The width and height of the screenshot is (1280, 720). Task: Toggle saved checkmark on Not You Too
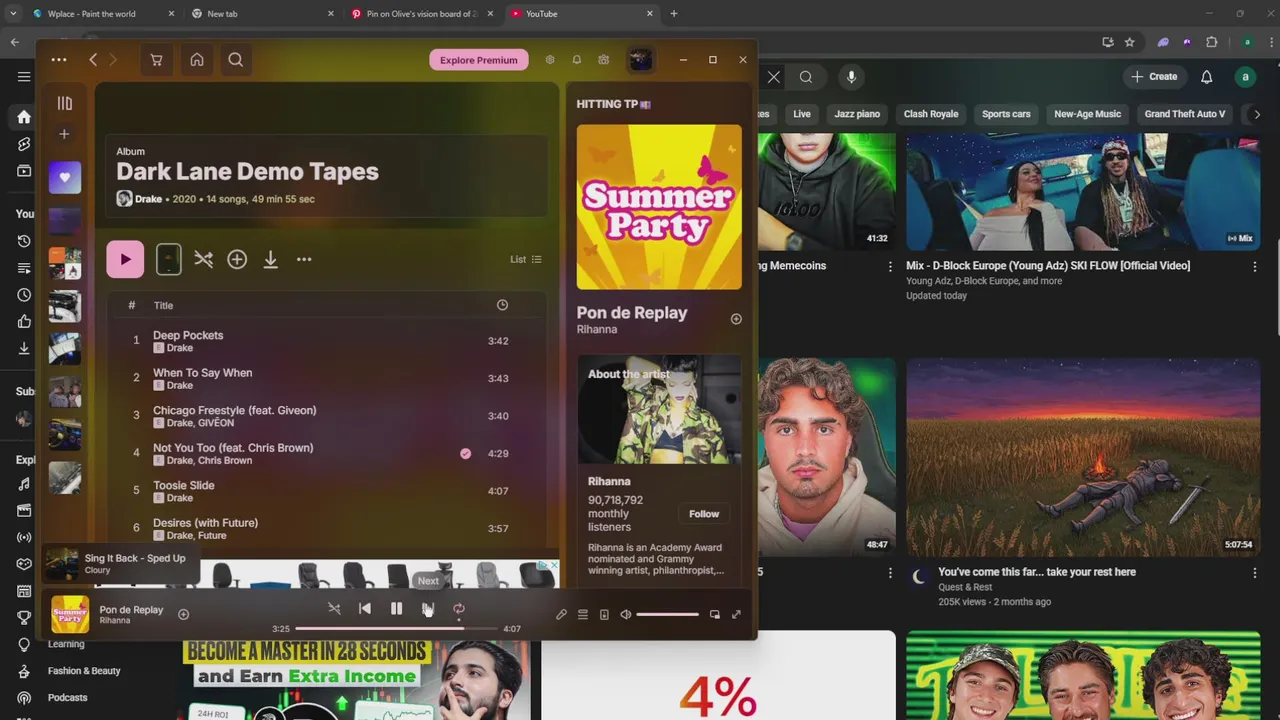click(465, 453)
